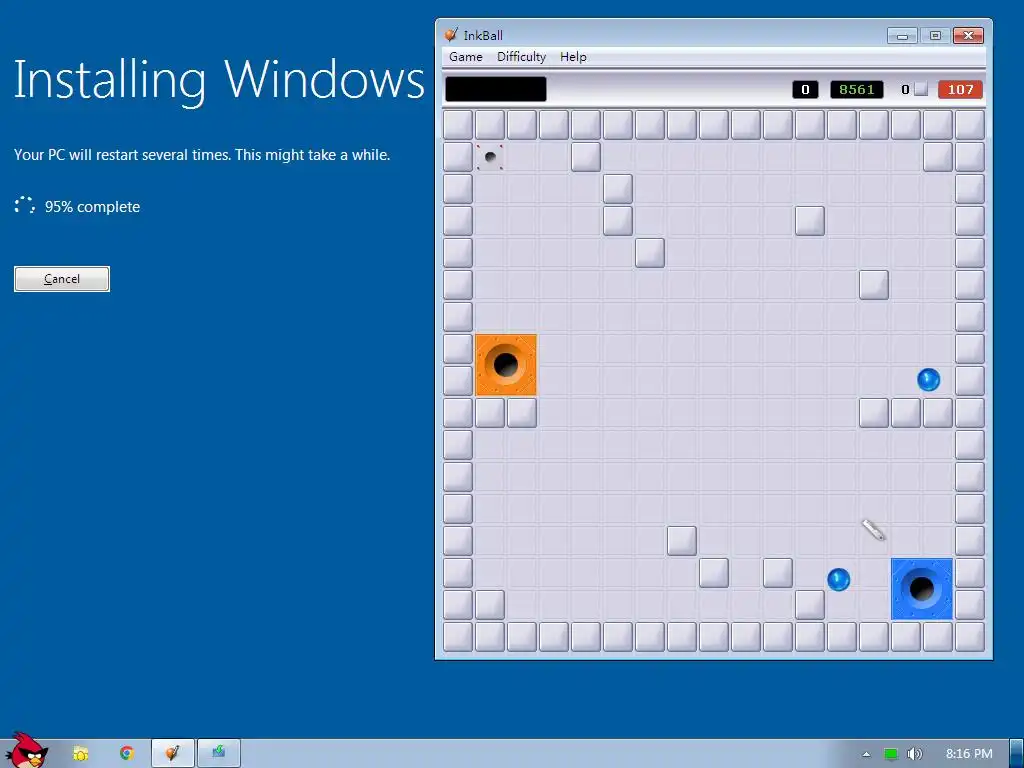The image size is (1024, 768).
Task: Open the volume speaker icon in the tray
Action: click(x=915, y=754)
